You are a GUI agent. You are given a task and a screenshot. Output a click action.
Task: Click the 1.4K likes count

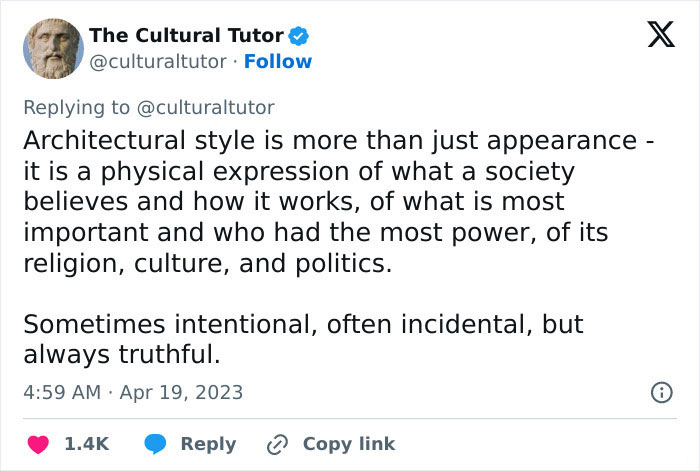tap(87, 444)
